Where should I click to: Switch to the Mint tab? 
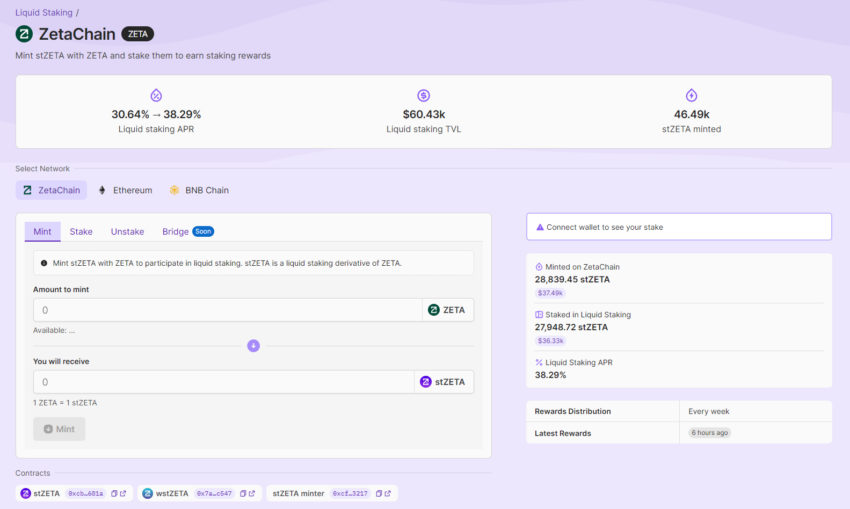tap(42, 231)
